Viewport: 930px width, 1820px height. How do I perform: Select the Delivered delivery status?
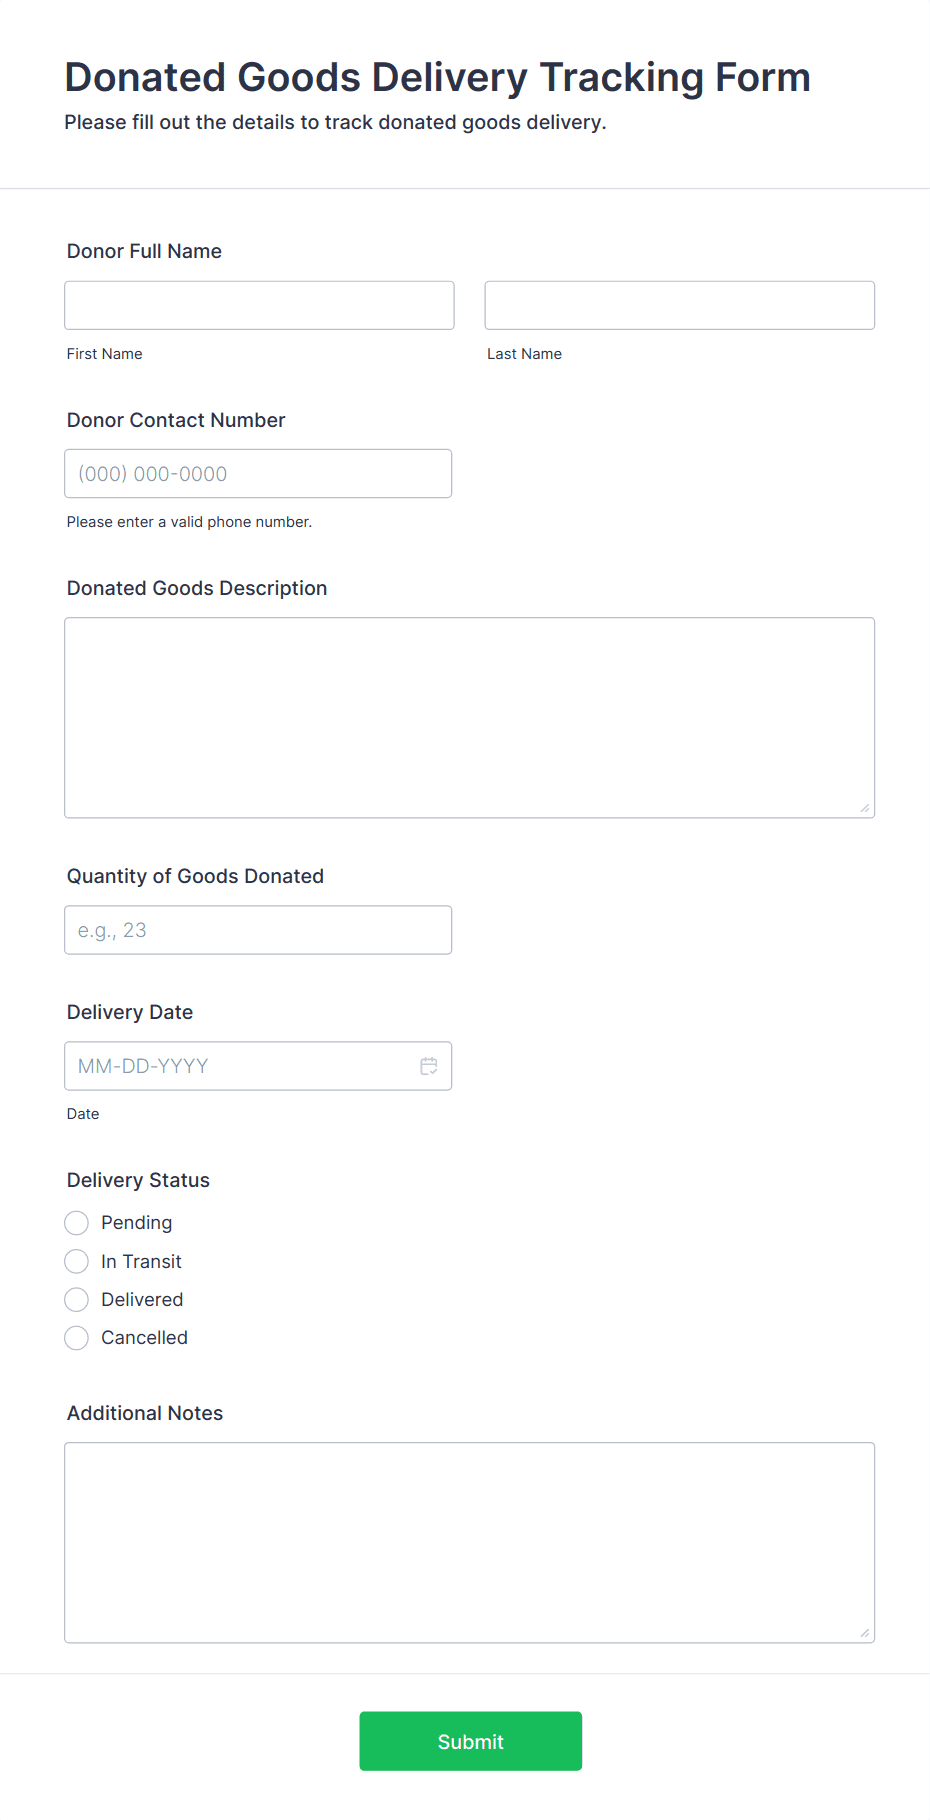[76, 1299]
